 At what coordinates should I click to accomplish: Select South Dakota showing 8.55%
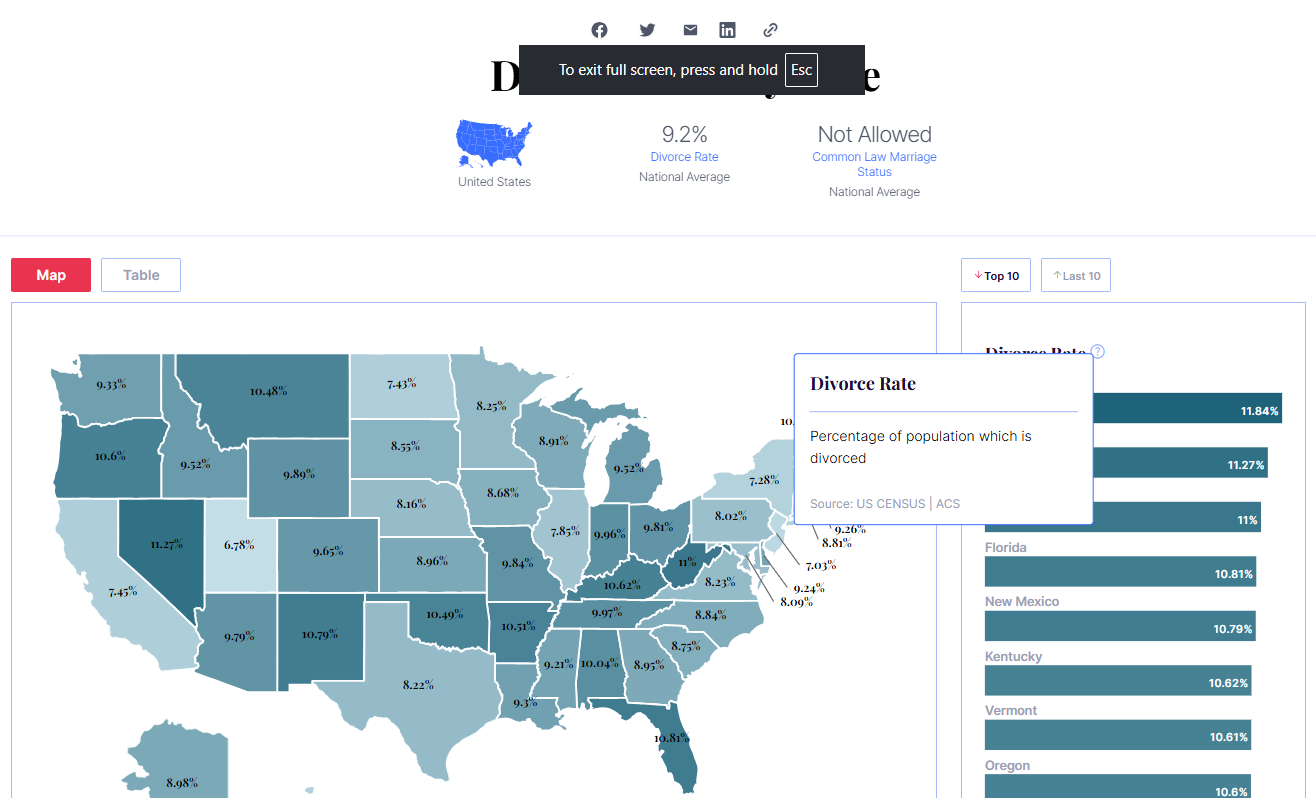[x=405, y=446]
